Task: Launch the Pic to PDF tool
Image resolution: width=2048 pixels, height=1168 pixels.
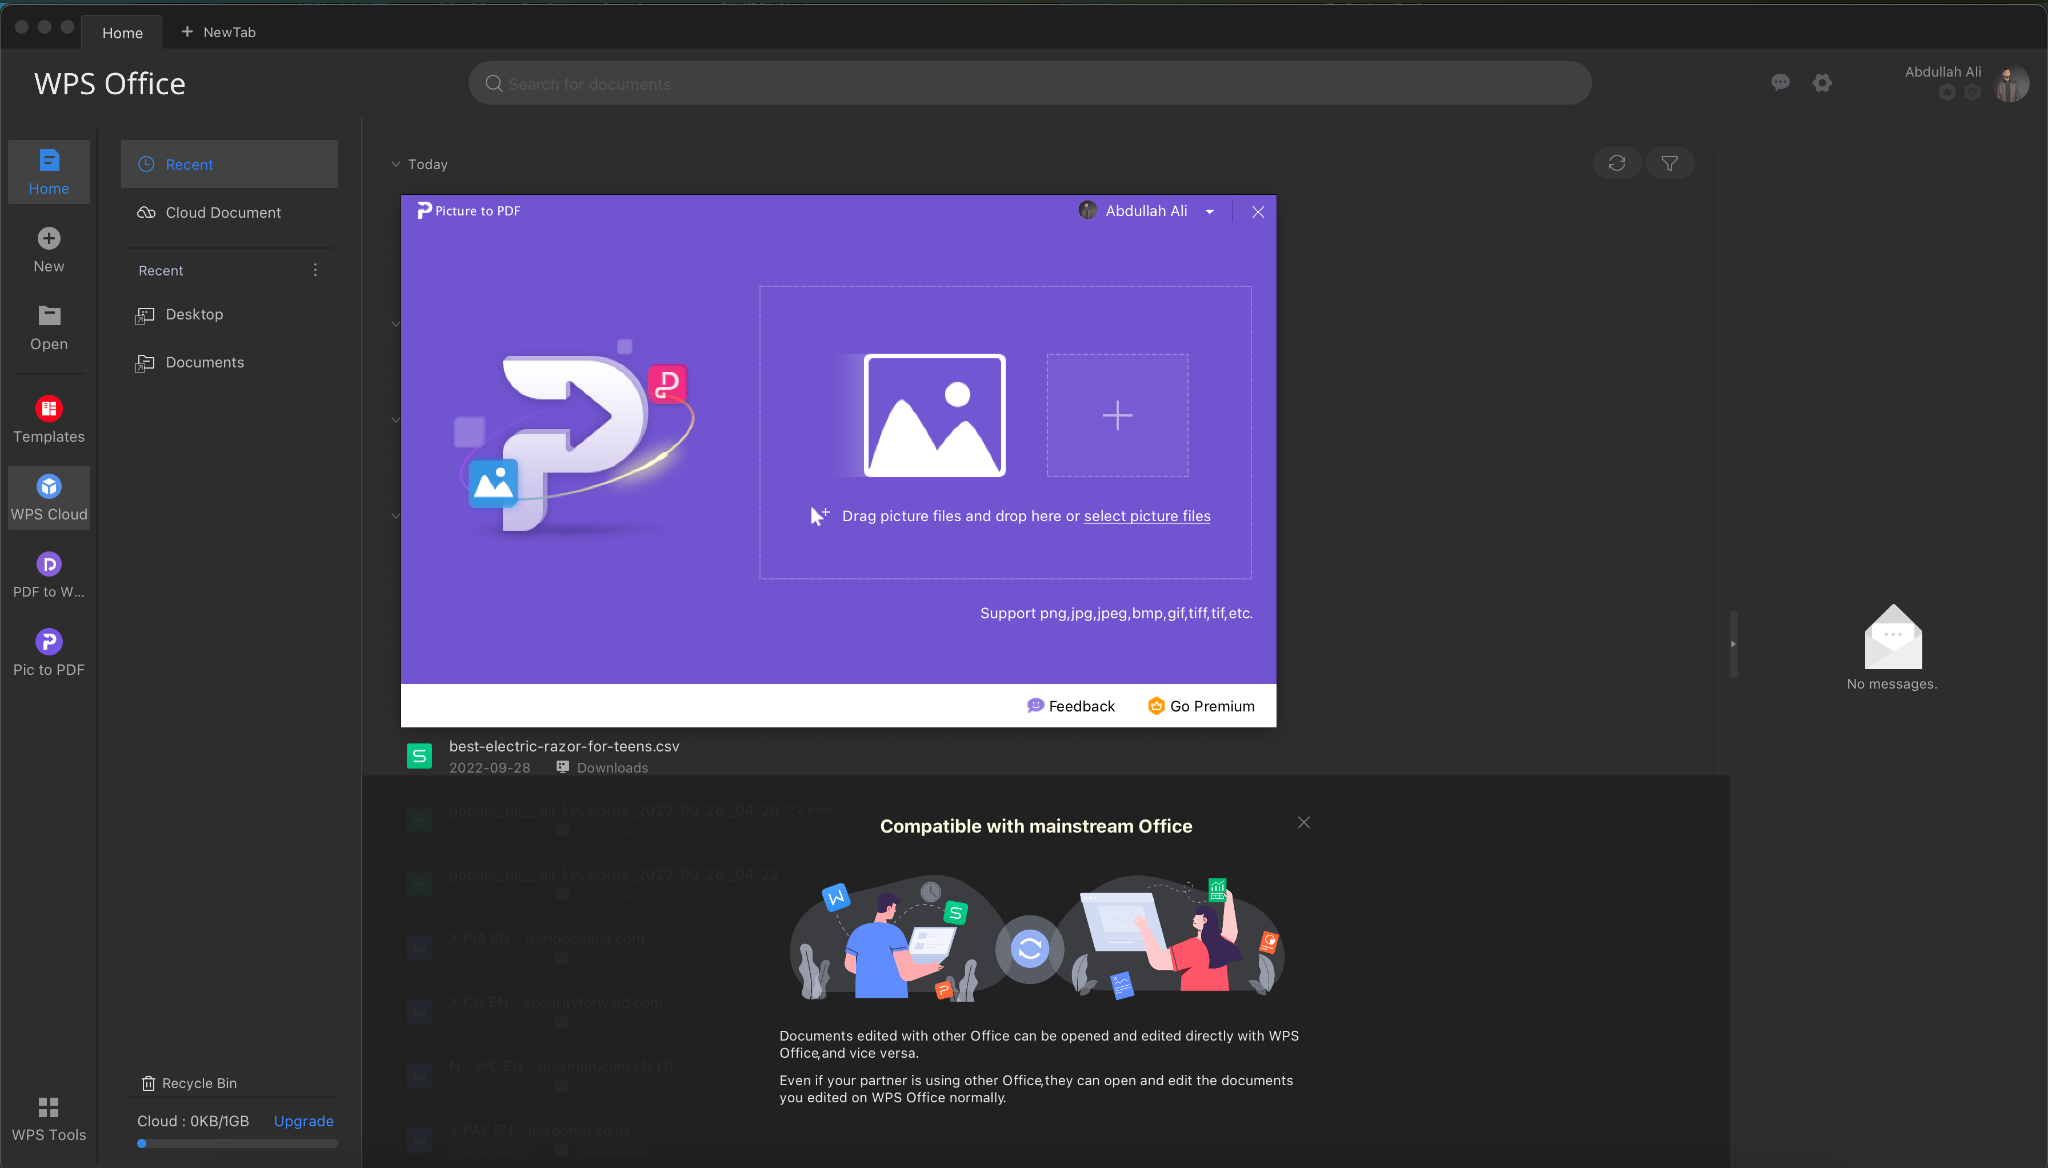Action: [49, 654]
